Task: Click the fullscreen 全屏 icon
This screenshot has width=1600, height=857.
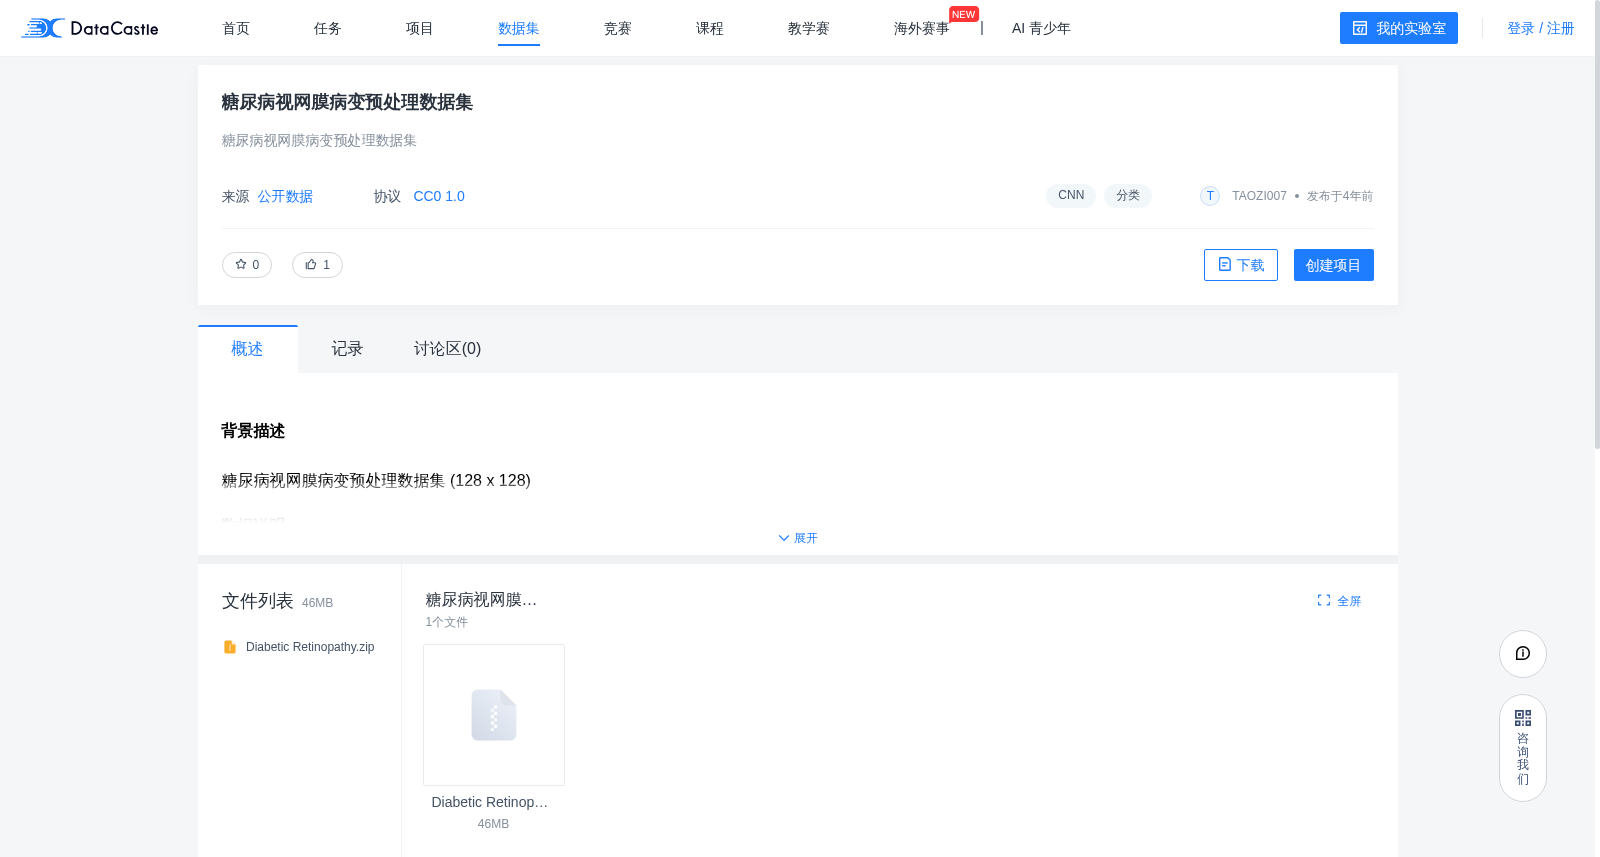Action: coord(1324,600)
